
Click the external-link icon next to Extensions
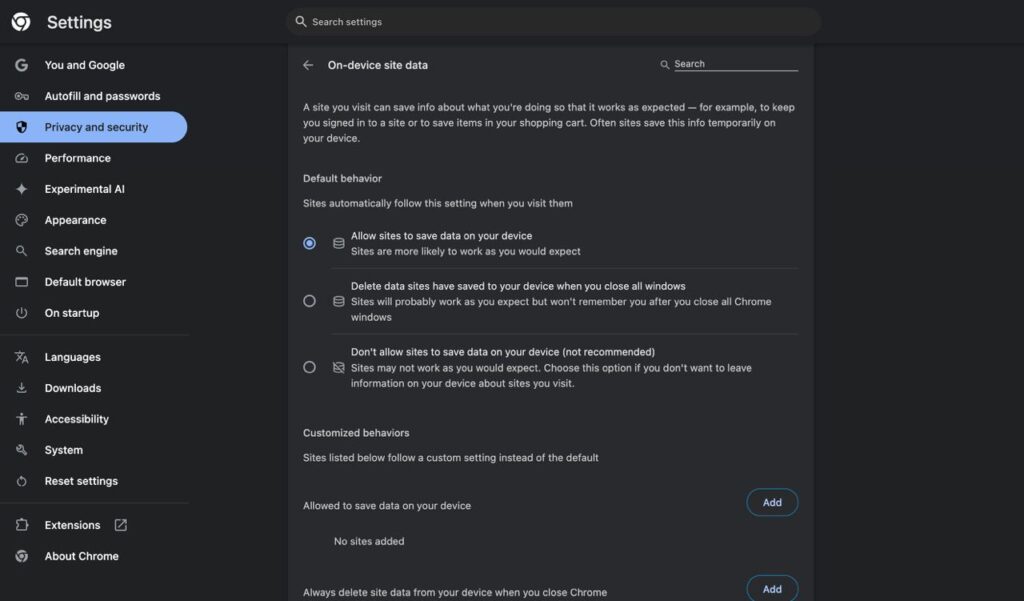click(121, 525)
